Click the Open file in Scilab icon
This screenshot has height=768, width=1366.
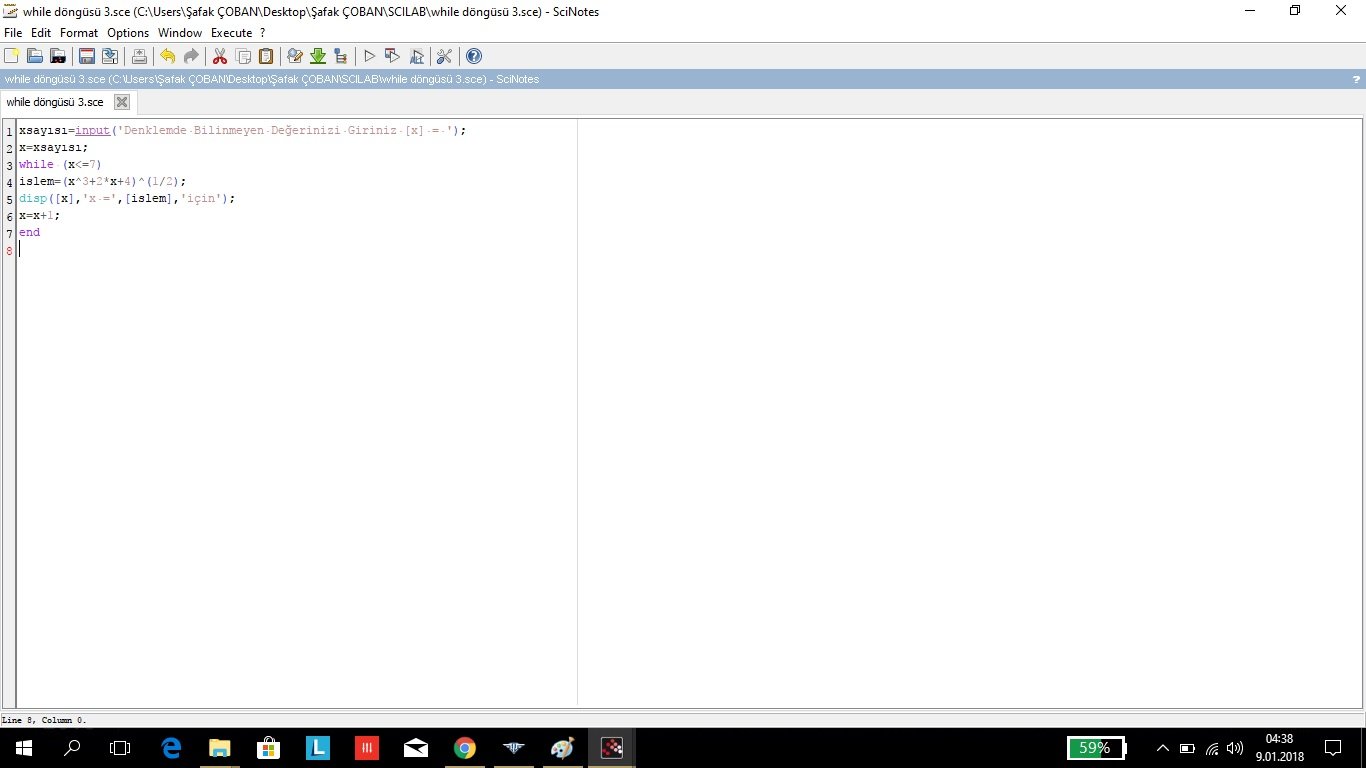(58, 56)
